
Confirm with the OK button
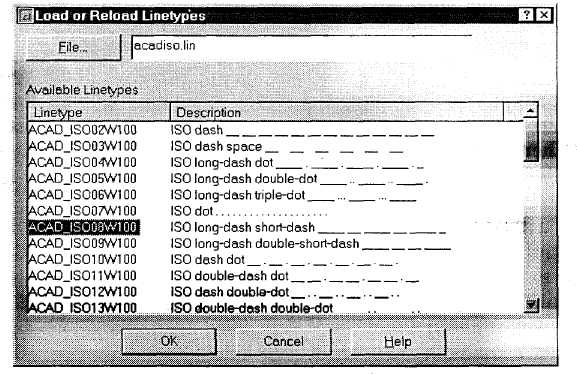click(169, 341)
